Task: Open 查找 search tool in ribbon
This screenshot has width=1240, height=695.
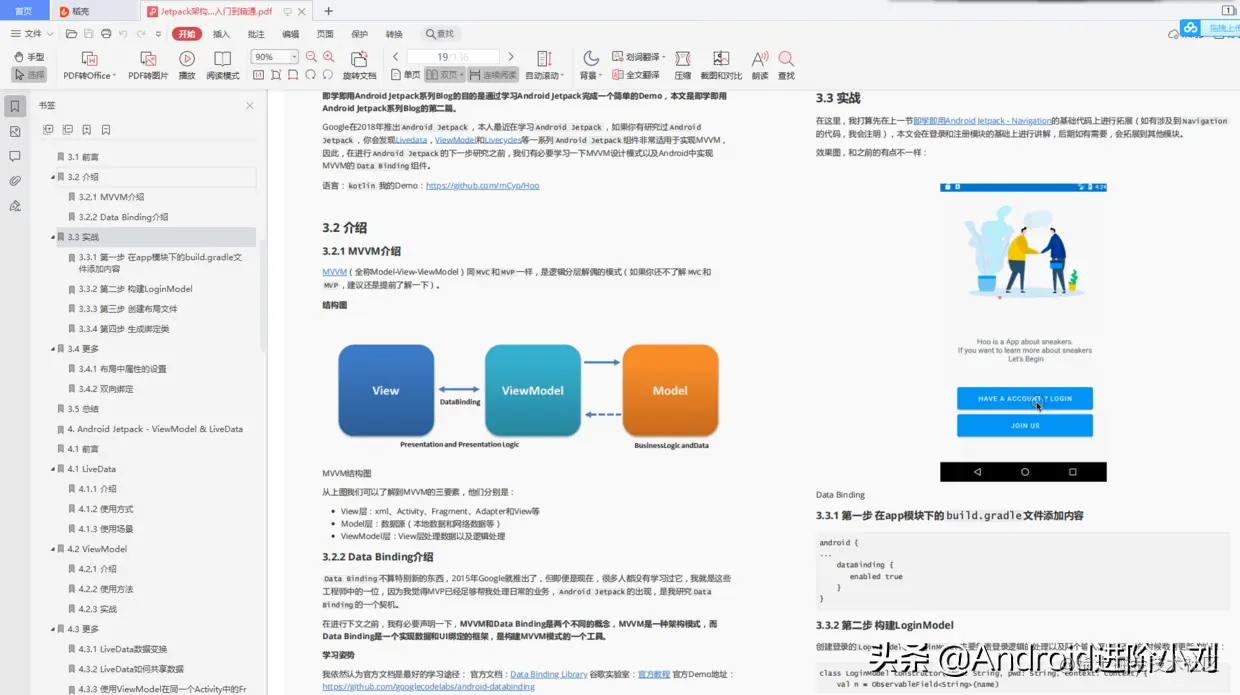Action: [787, 66]
